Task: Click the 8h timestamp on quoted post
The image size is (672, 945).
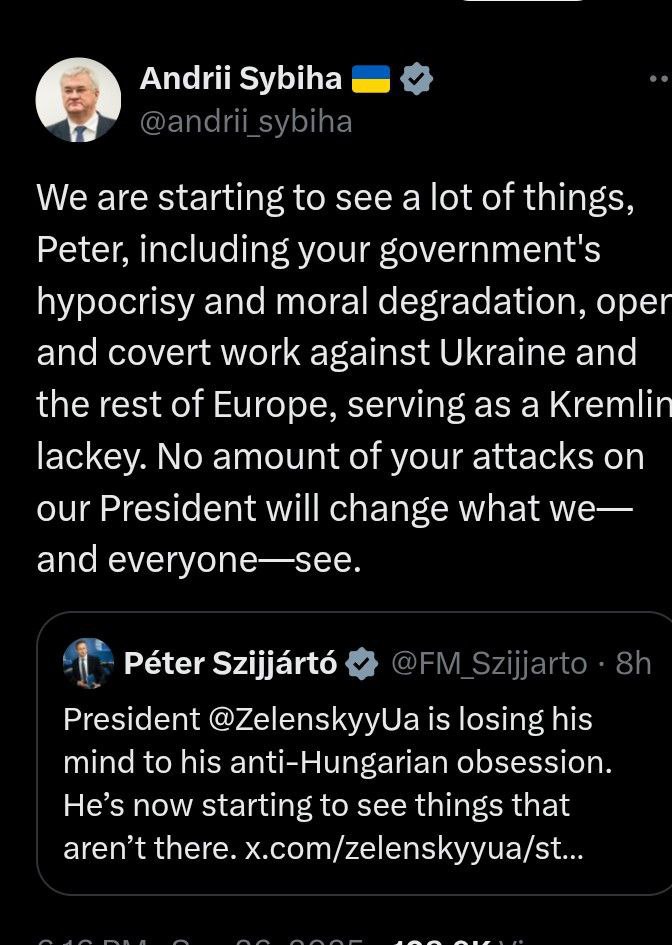Action: point(633,664)
